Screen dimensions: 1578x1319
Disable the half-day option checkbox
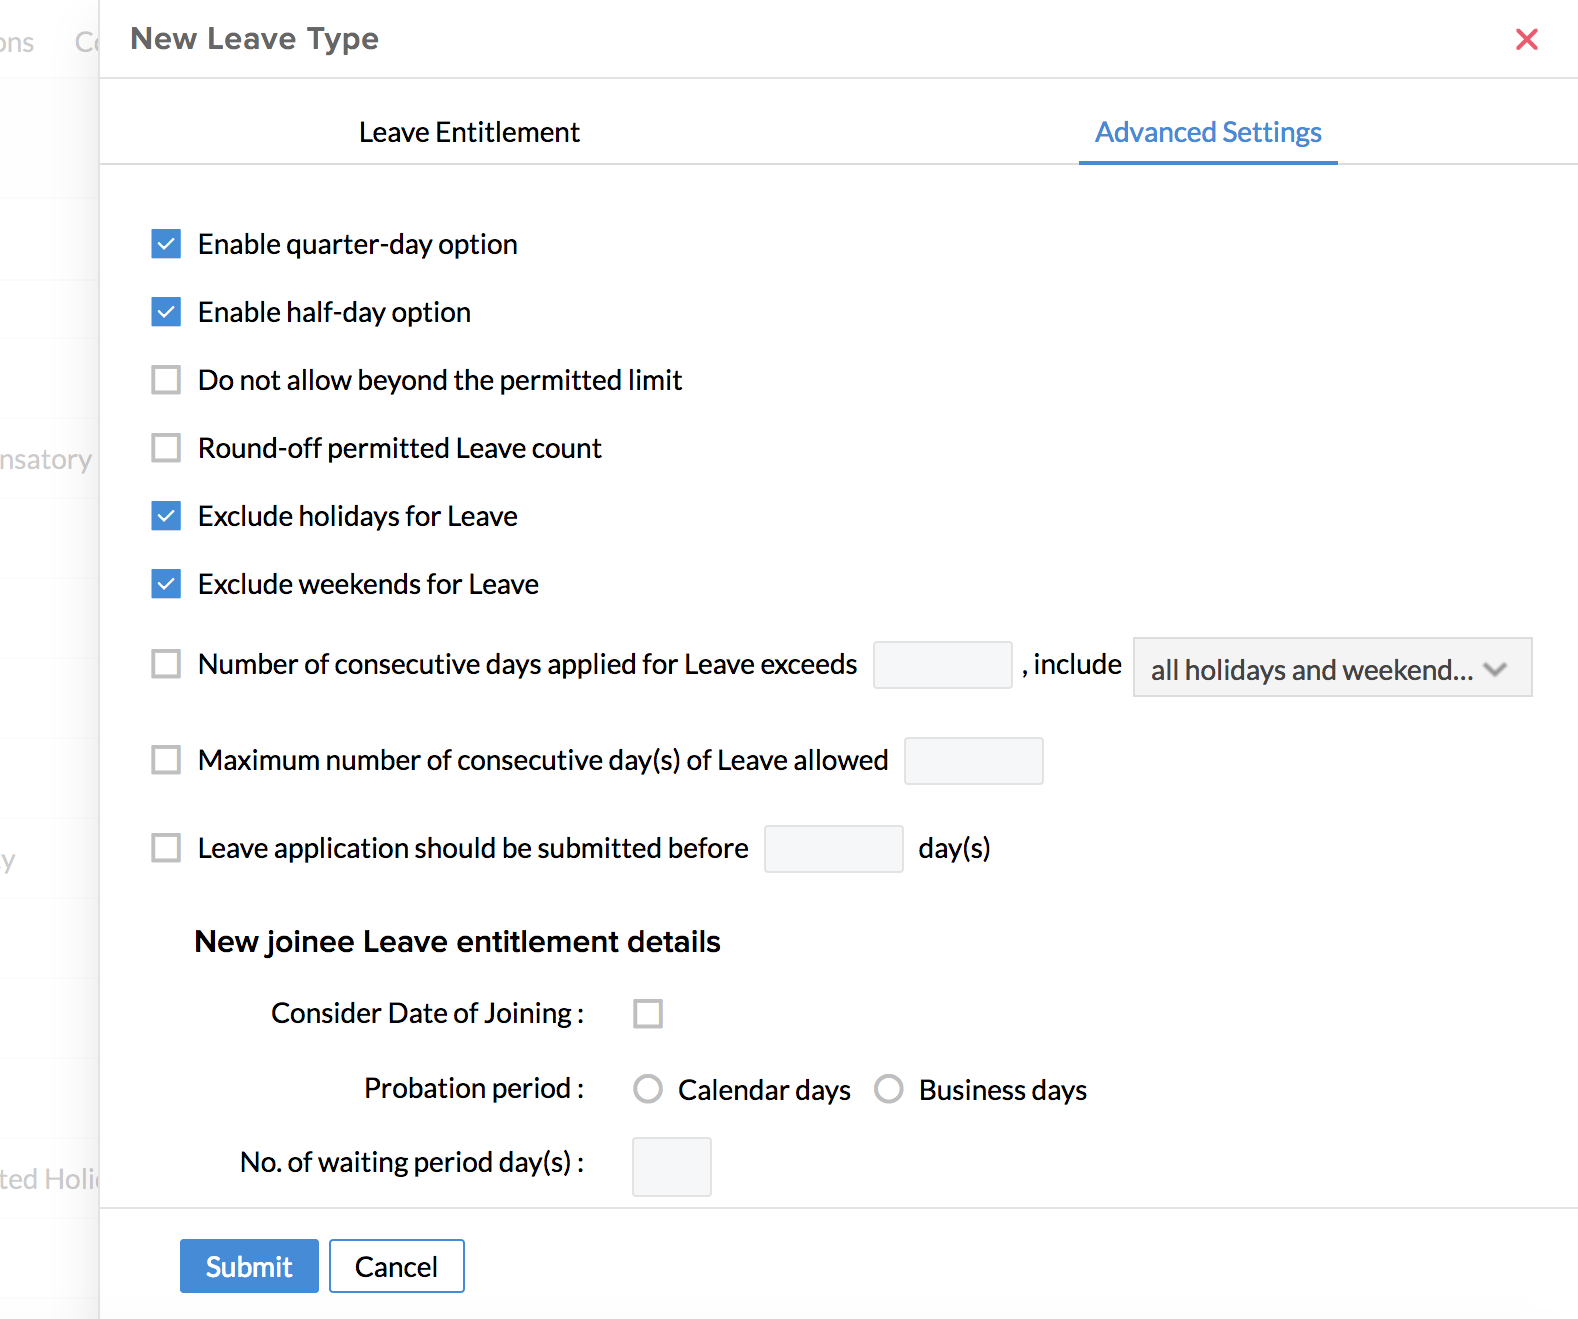(x=166, y=312)
